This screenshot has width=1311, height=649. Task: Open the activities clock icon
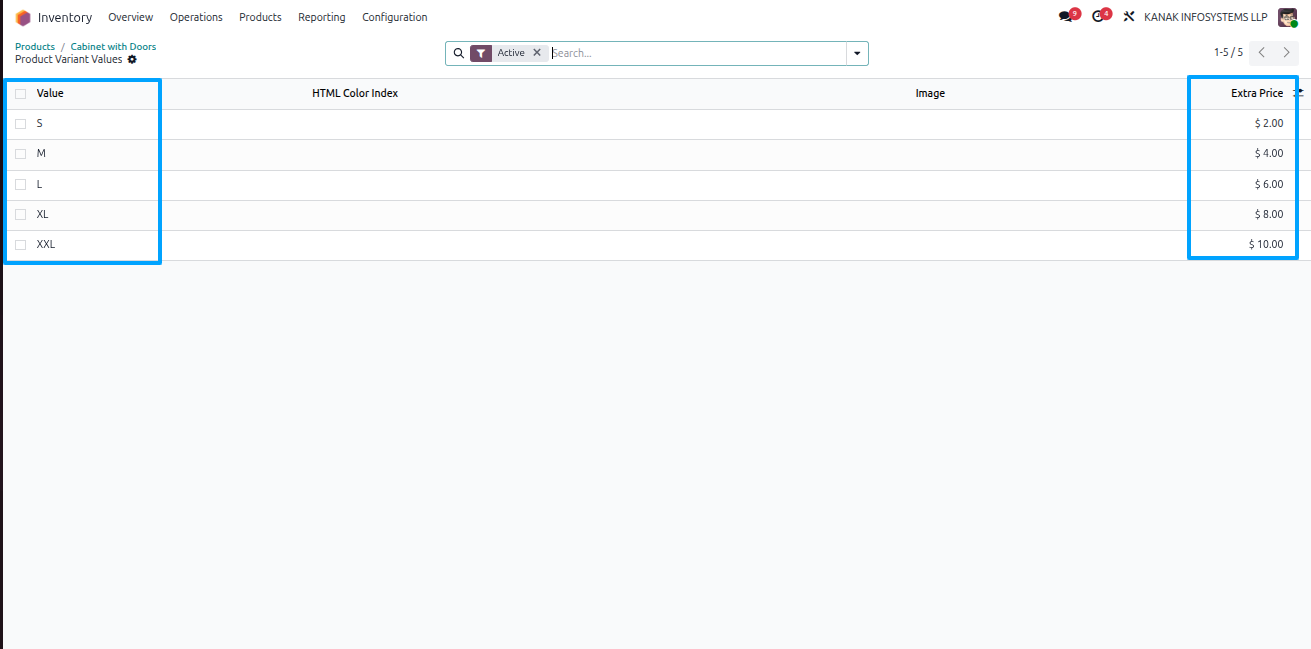[1098, 17]
